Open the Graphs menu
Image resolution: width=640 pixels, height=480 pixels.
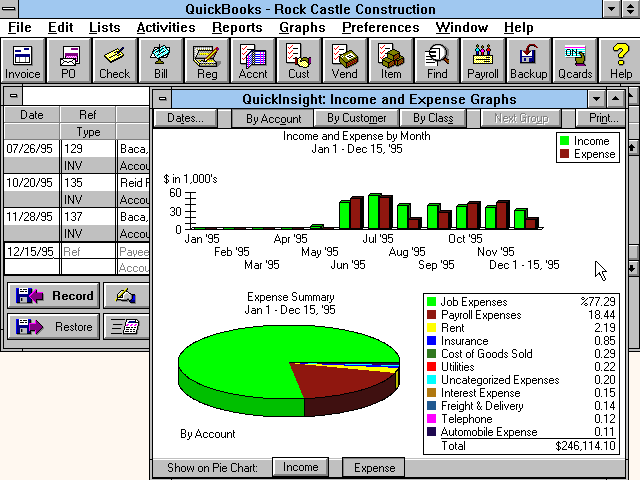pos(302,27)
